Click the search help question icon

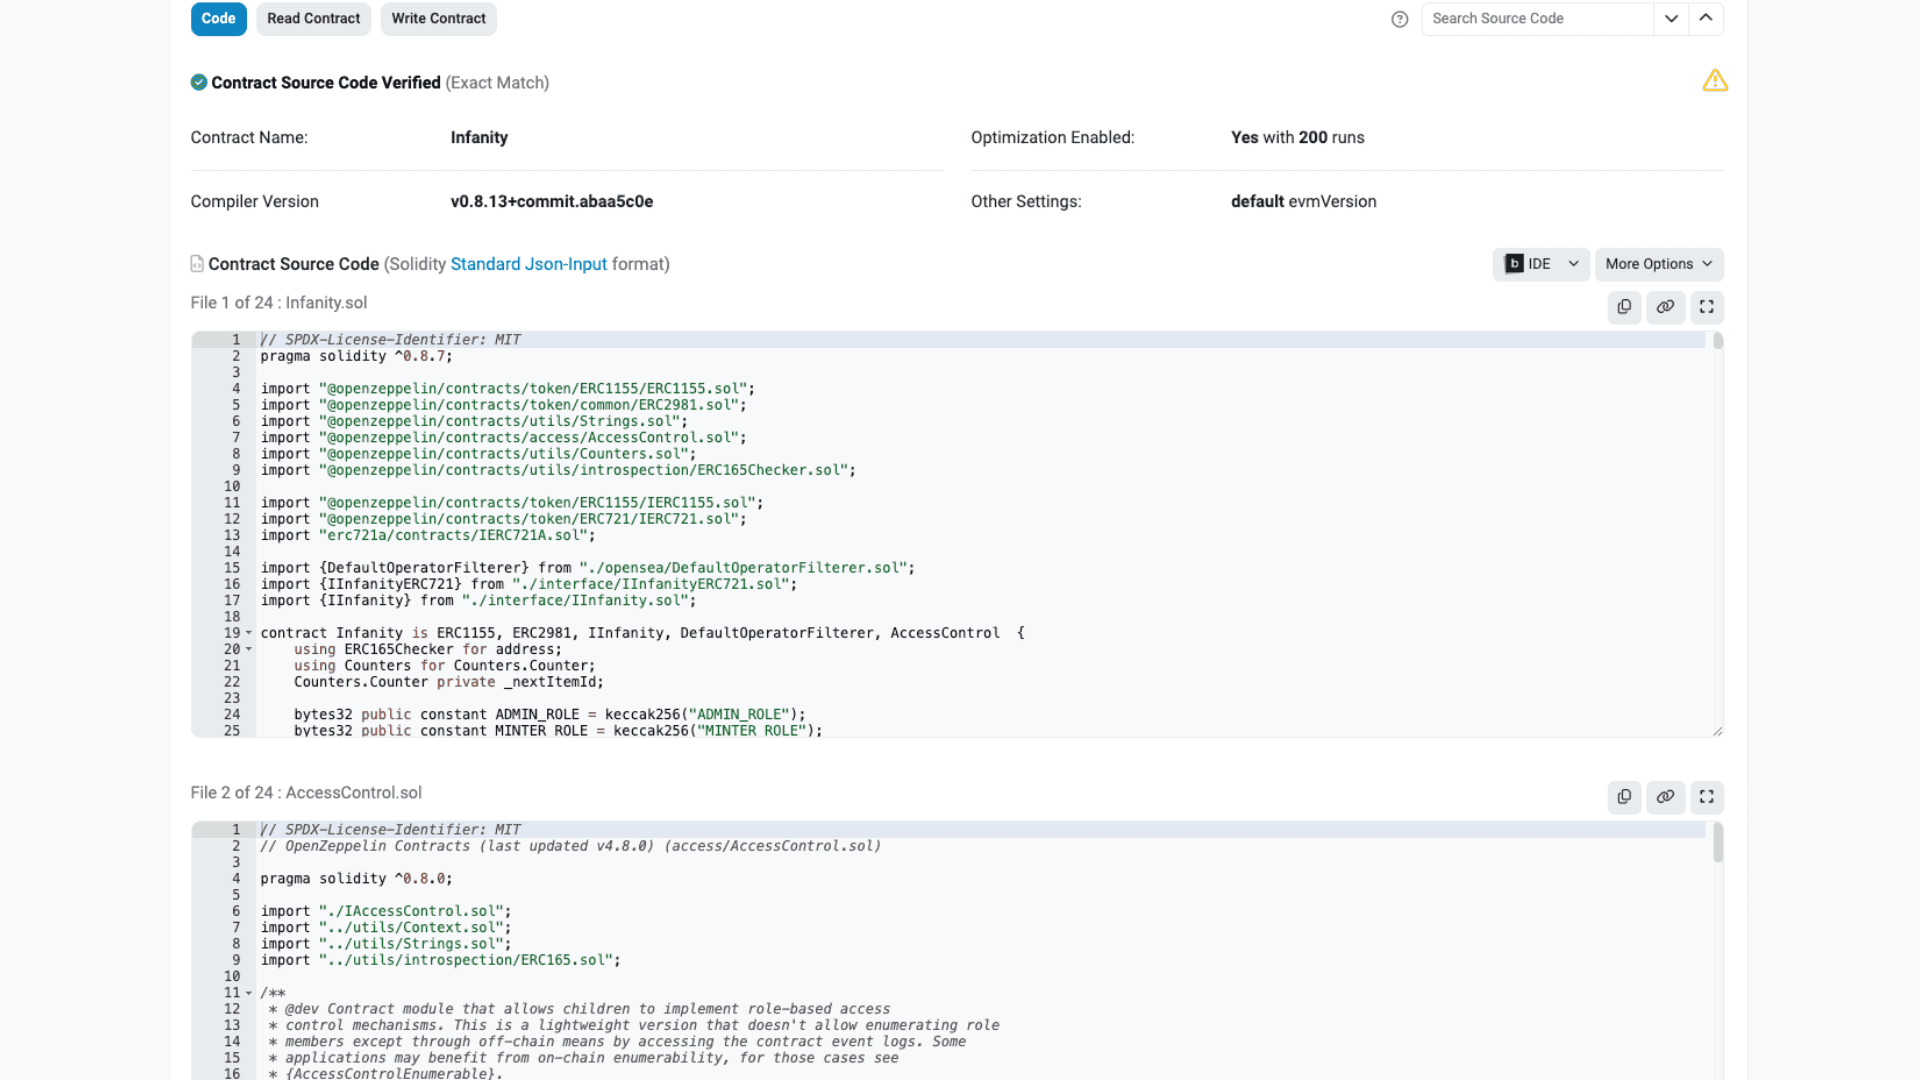[x=1399, y=19]
